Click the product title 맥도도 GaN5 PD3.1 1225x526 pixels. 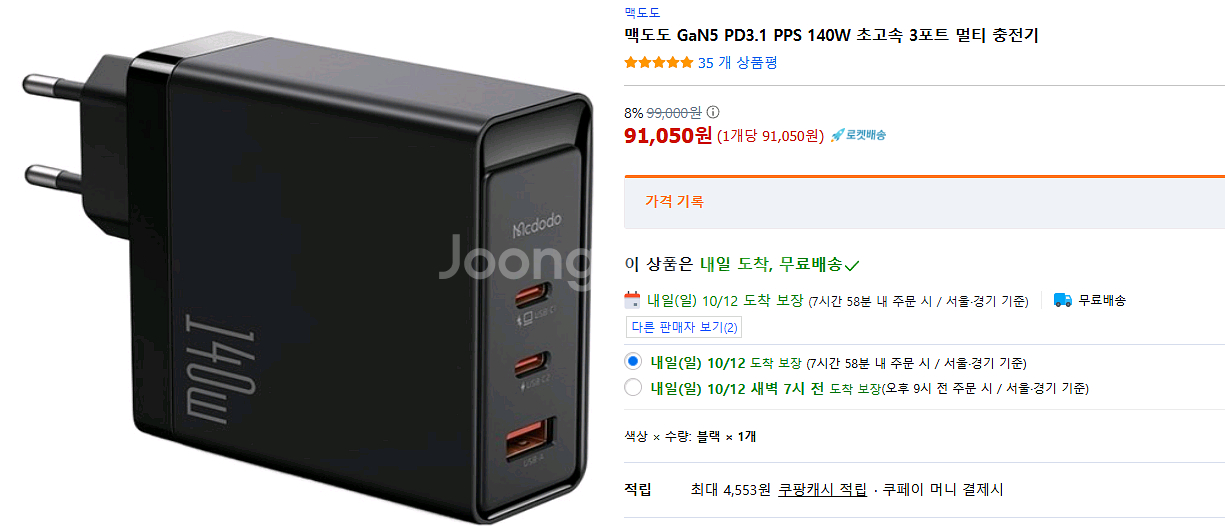(831, 36)
